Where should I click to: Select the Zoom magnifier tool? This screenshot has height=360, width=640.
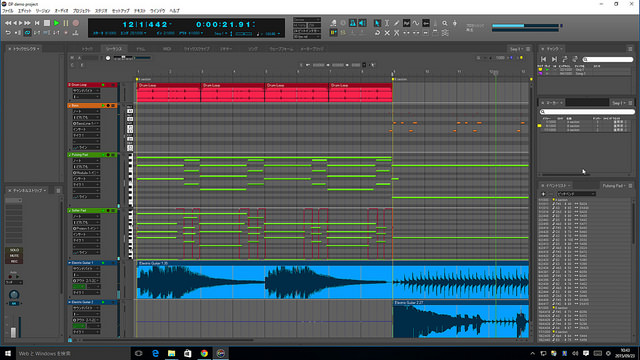pyautogui.click(x=444, y=23)
